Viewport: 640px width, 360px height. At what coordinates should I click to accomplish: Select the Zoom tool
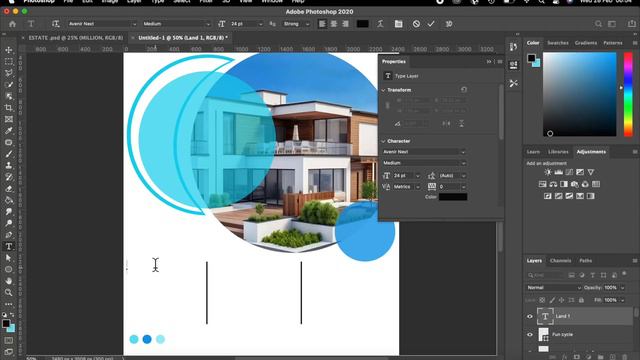point(9,292)
